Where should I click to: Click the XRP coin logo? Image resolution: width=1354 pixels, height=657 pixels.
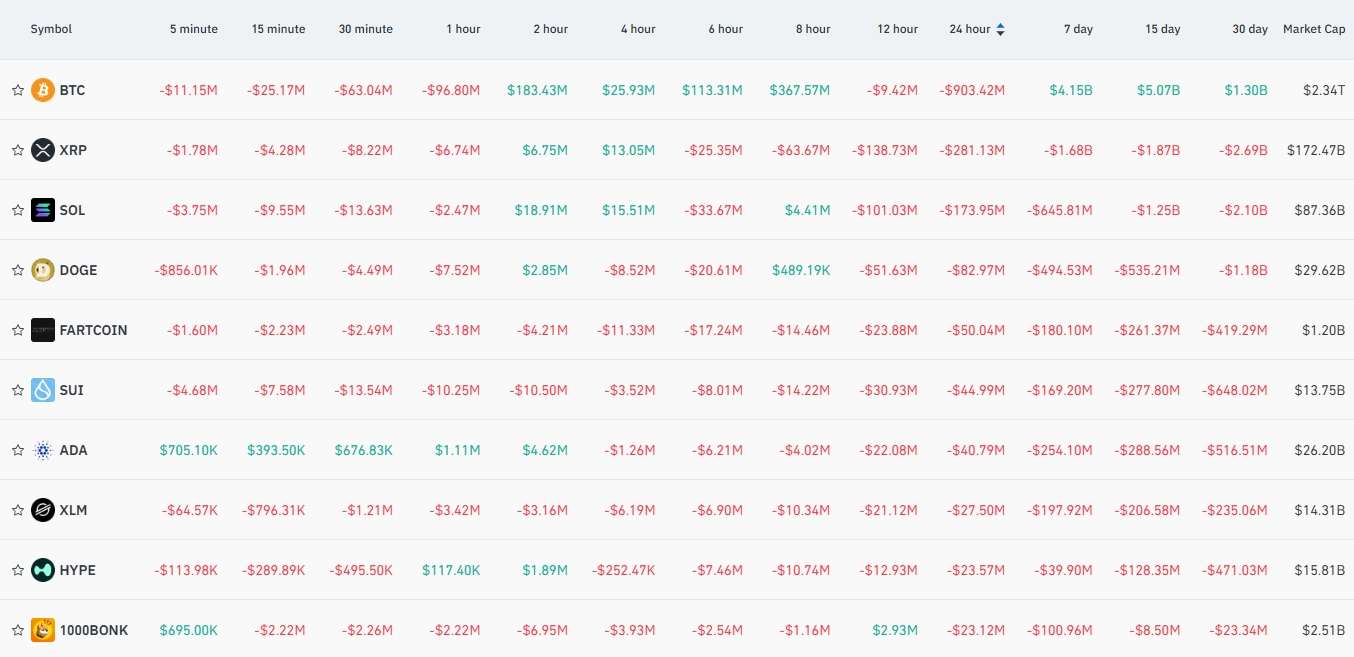tap(43, 150)
